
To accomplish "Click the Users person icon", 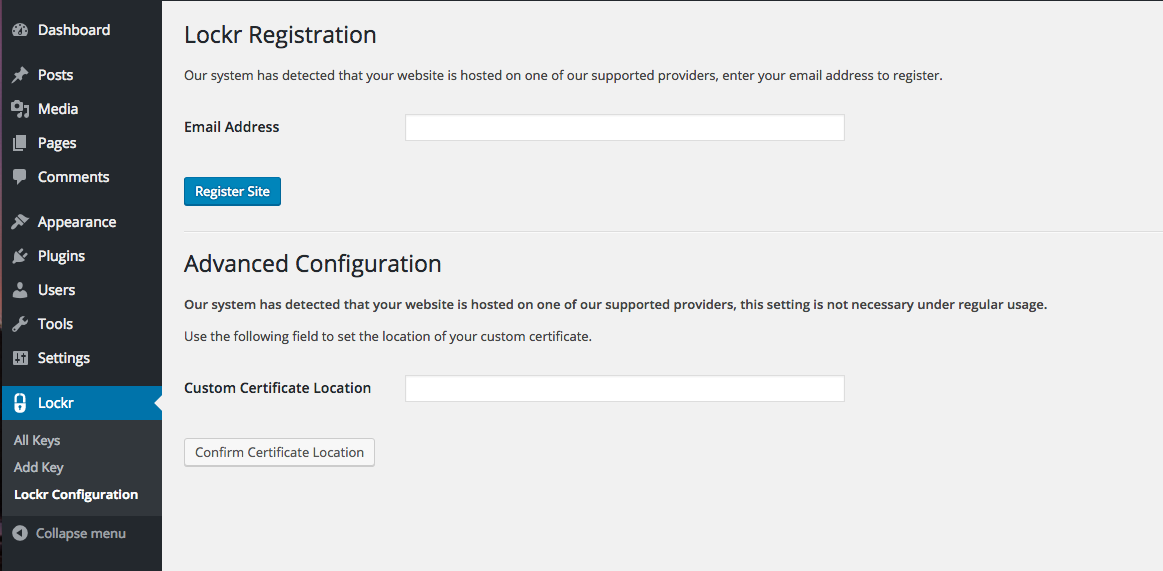I will click(x=20, y=290).
